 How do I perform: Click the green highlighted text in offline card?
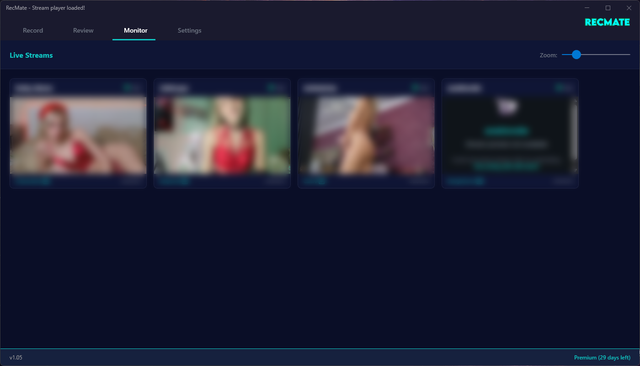[x=507, y=131]
